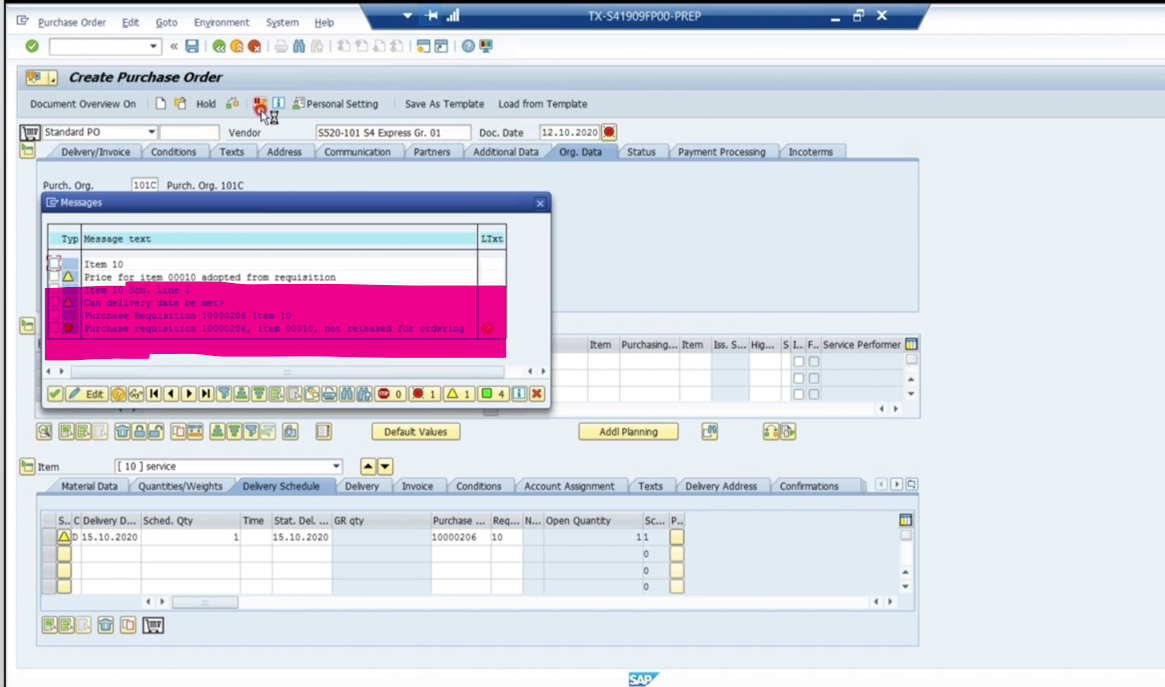
Task: Open the command field dropdown
Action: (153, 46)
